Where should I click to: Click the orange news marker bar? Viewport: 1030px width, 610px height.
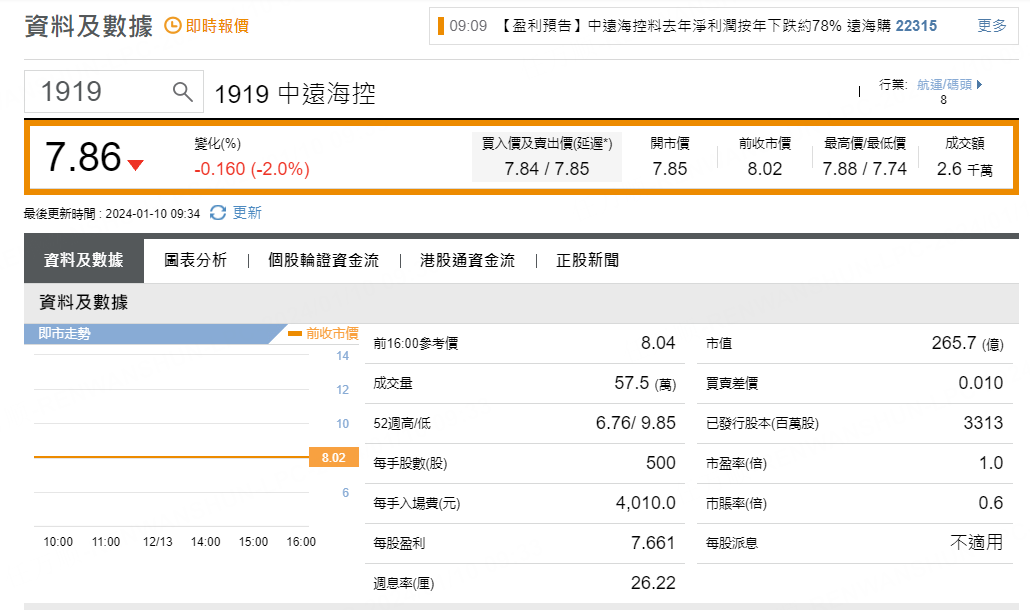441,26
